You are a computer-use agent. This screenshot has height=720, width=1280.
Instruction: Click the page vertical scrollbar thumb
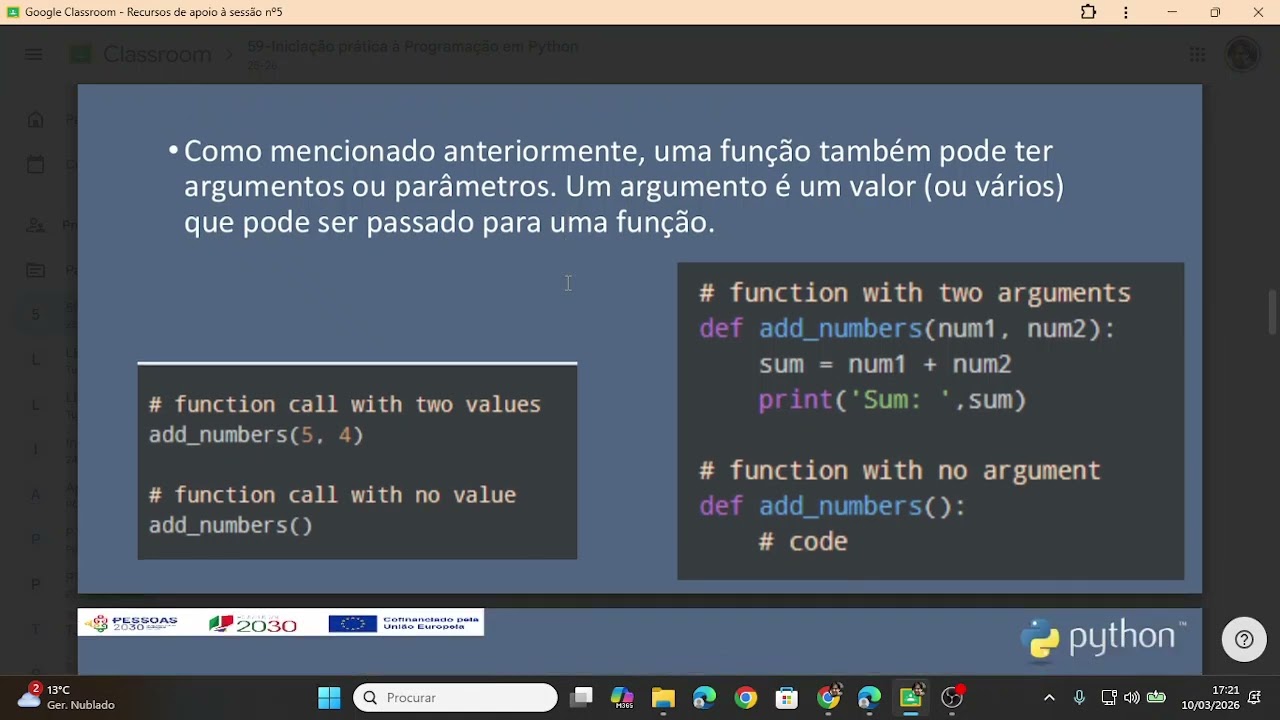[x=1273, y=312]
